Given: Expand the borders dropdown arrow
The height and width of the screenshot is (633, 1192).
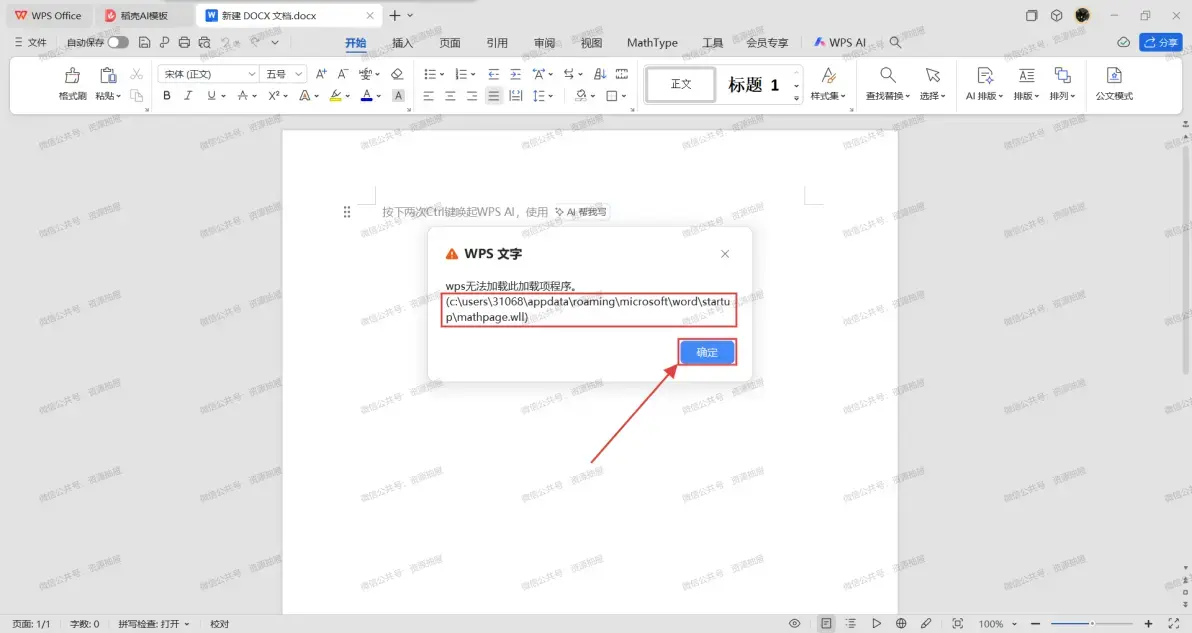Looking at the screenshot, I should click(x=624, y=97).
